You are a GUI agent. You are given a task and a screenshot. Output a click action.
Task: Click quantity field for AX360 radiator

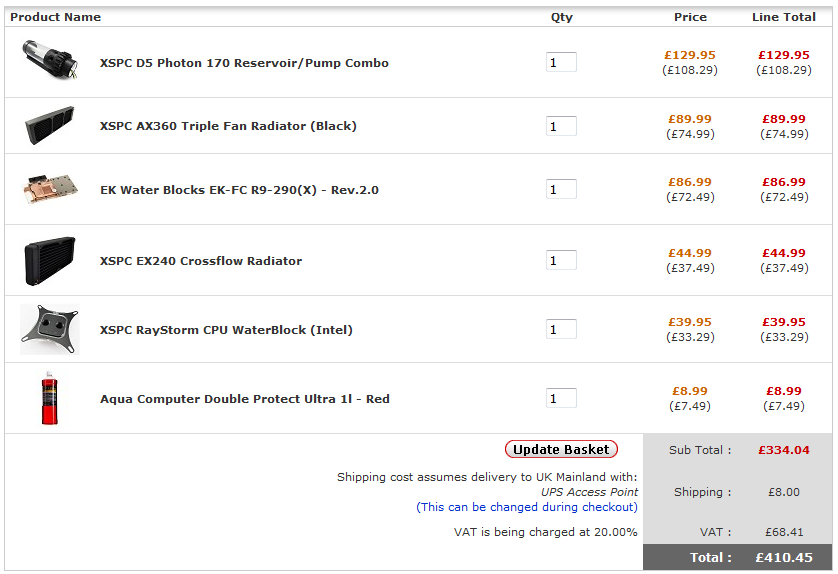pyautogui.click(x=561, y=126)
